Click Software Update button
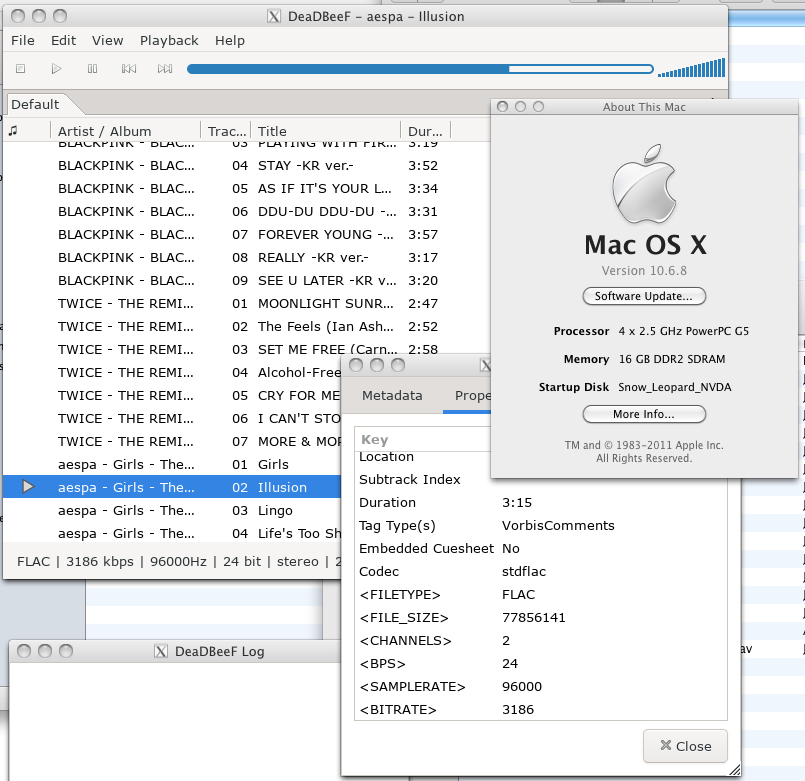The image size is (805, 781). (x=644, y=297)
